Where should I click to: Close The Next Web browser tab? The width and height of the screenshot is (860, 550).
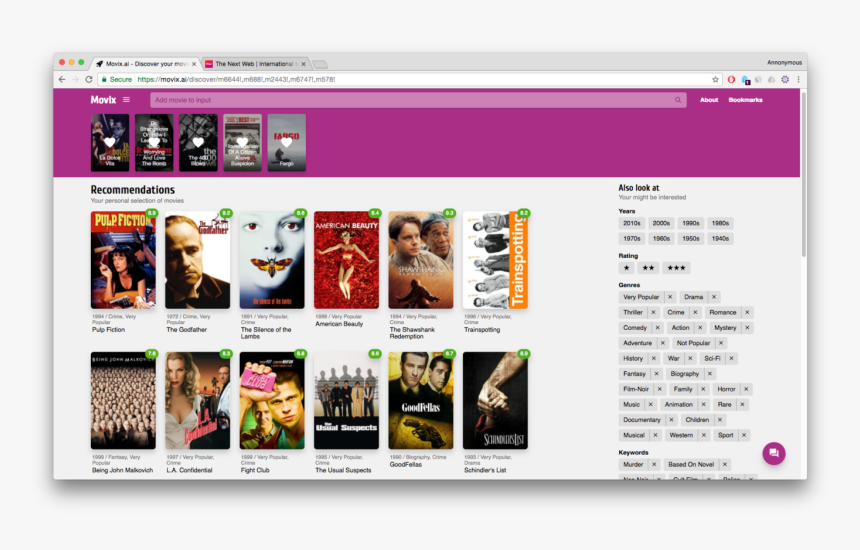(303, 64)
